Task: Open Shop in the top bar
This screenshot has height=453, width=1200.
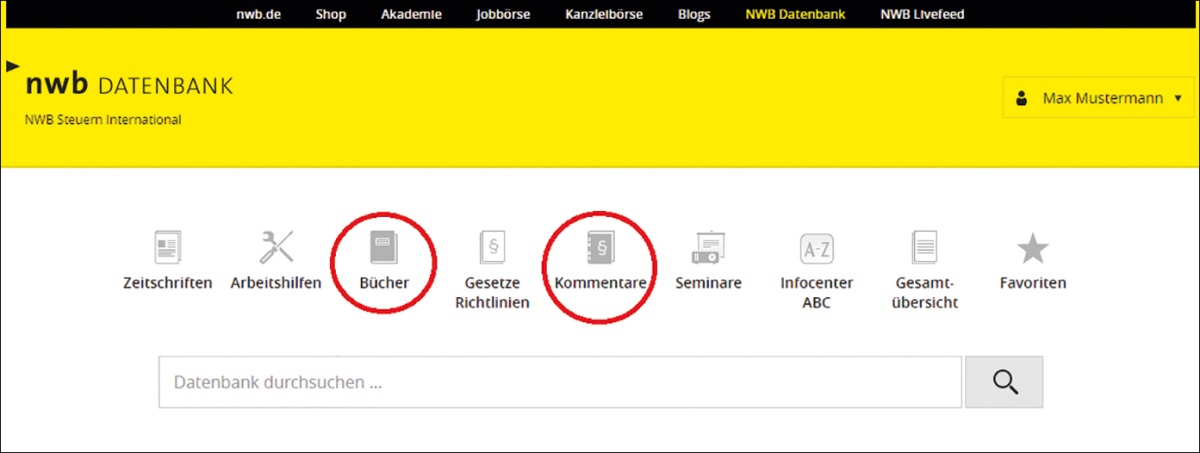Action: click(x=330, y=14)
